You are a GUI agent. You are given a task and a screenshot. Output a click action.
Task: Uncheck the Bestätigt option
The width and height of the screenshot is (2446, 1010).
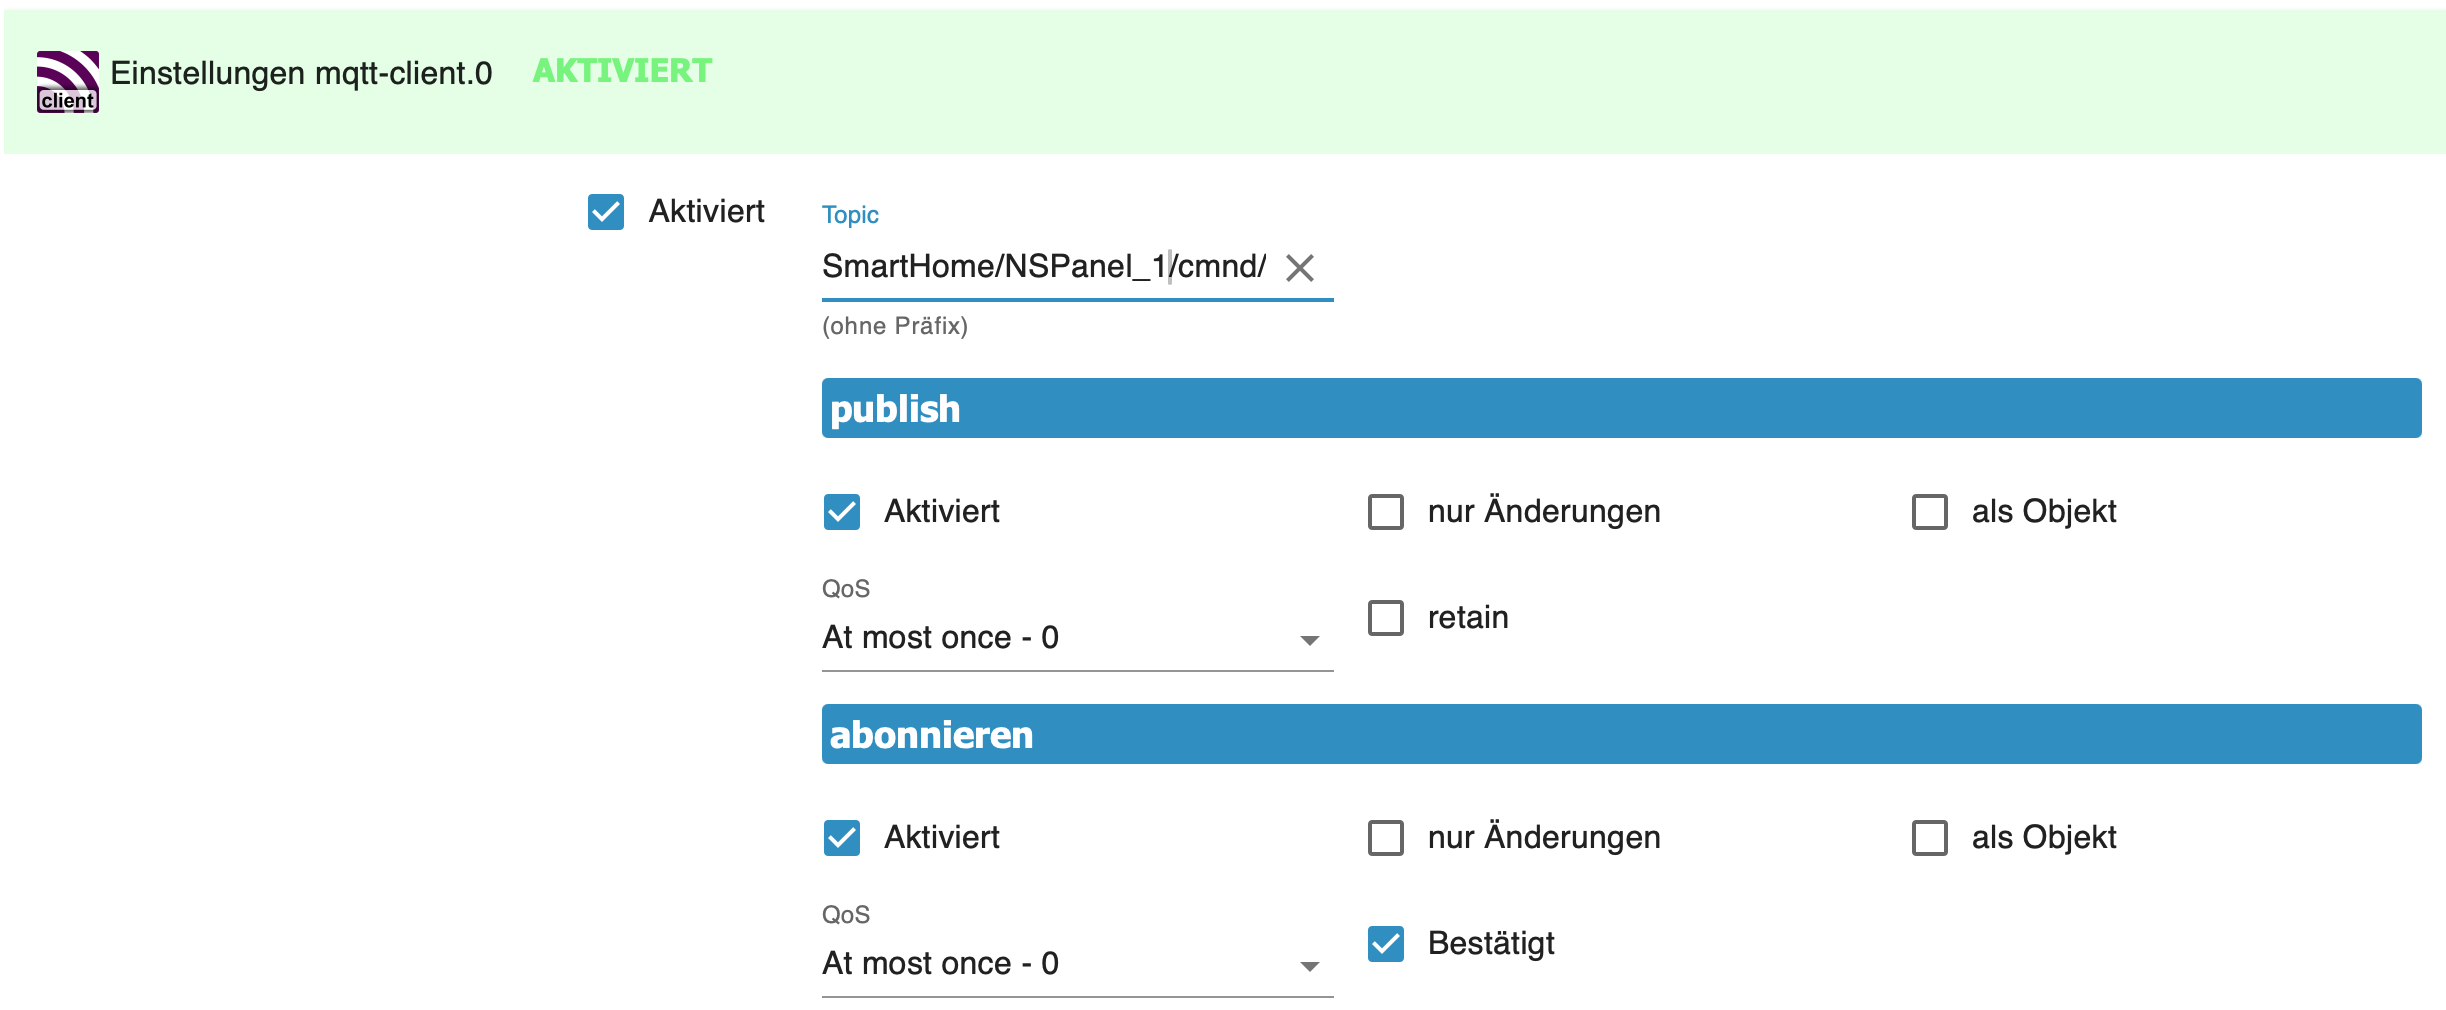pos(1385,944)
